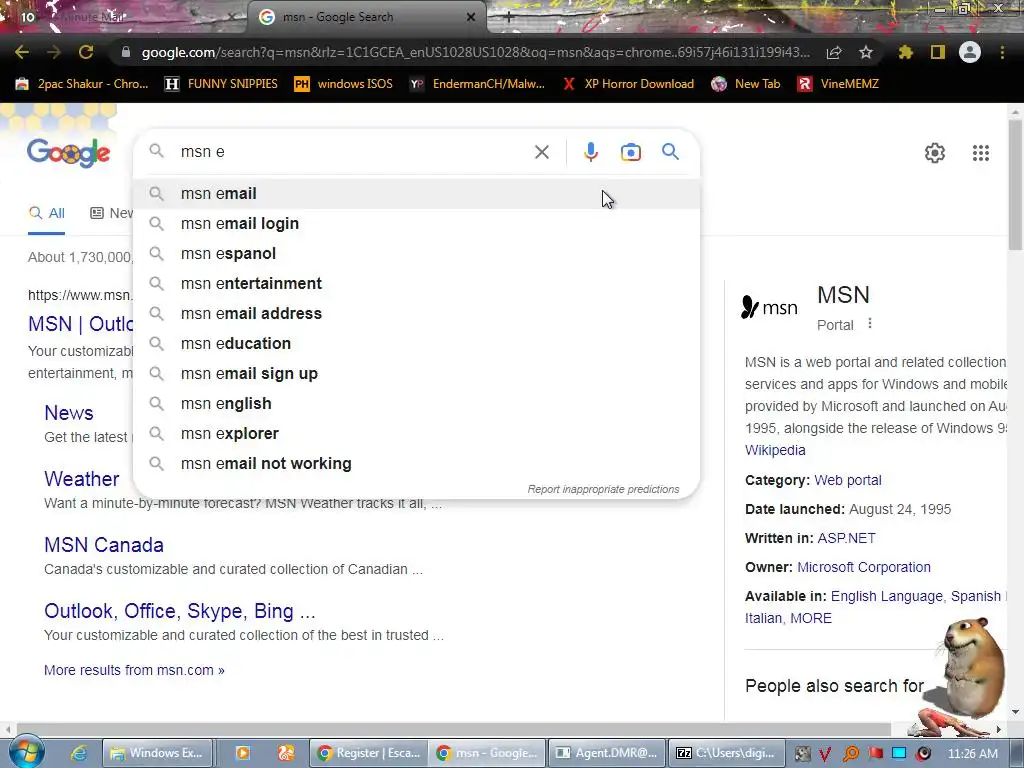Submit search with the blue magnifier icon
Screen dimensions: 1024x768
(x=670, y=152)
